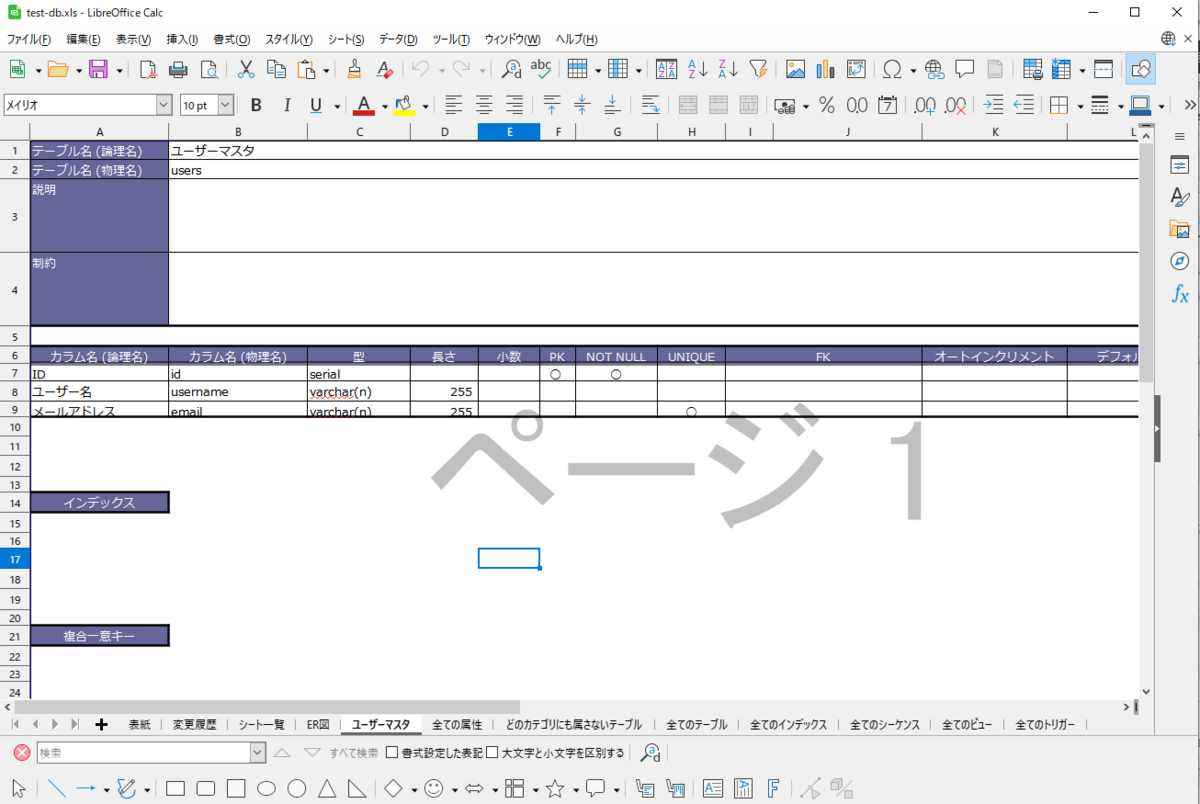The image size is (1200, 804).
Task: Enable the 書式設定した表記 checkbox
Action: [389, 752]
